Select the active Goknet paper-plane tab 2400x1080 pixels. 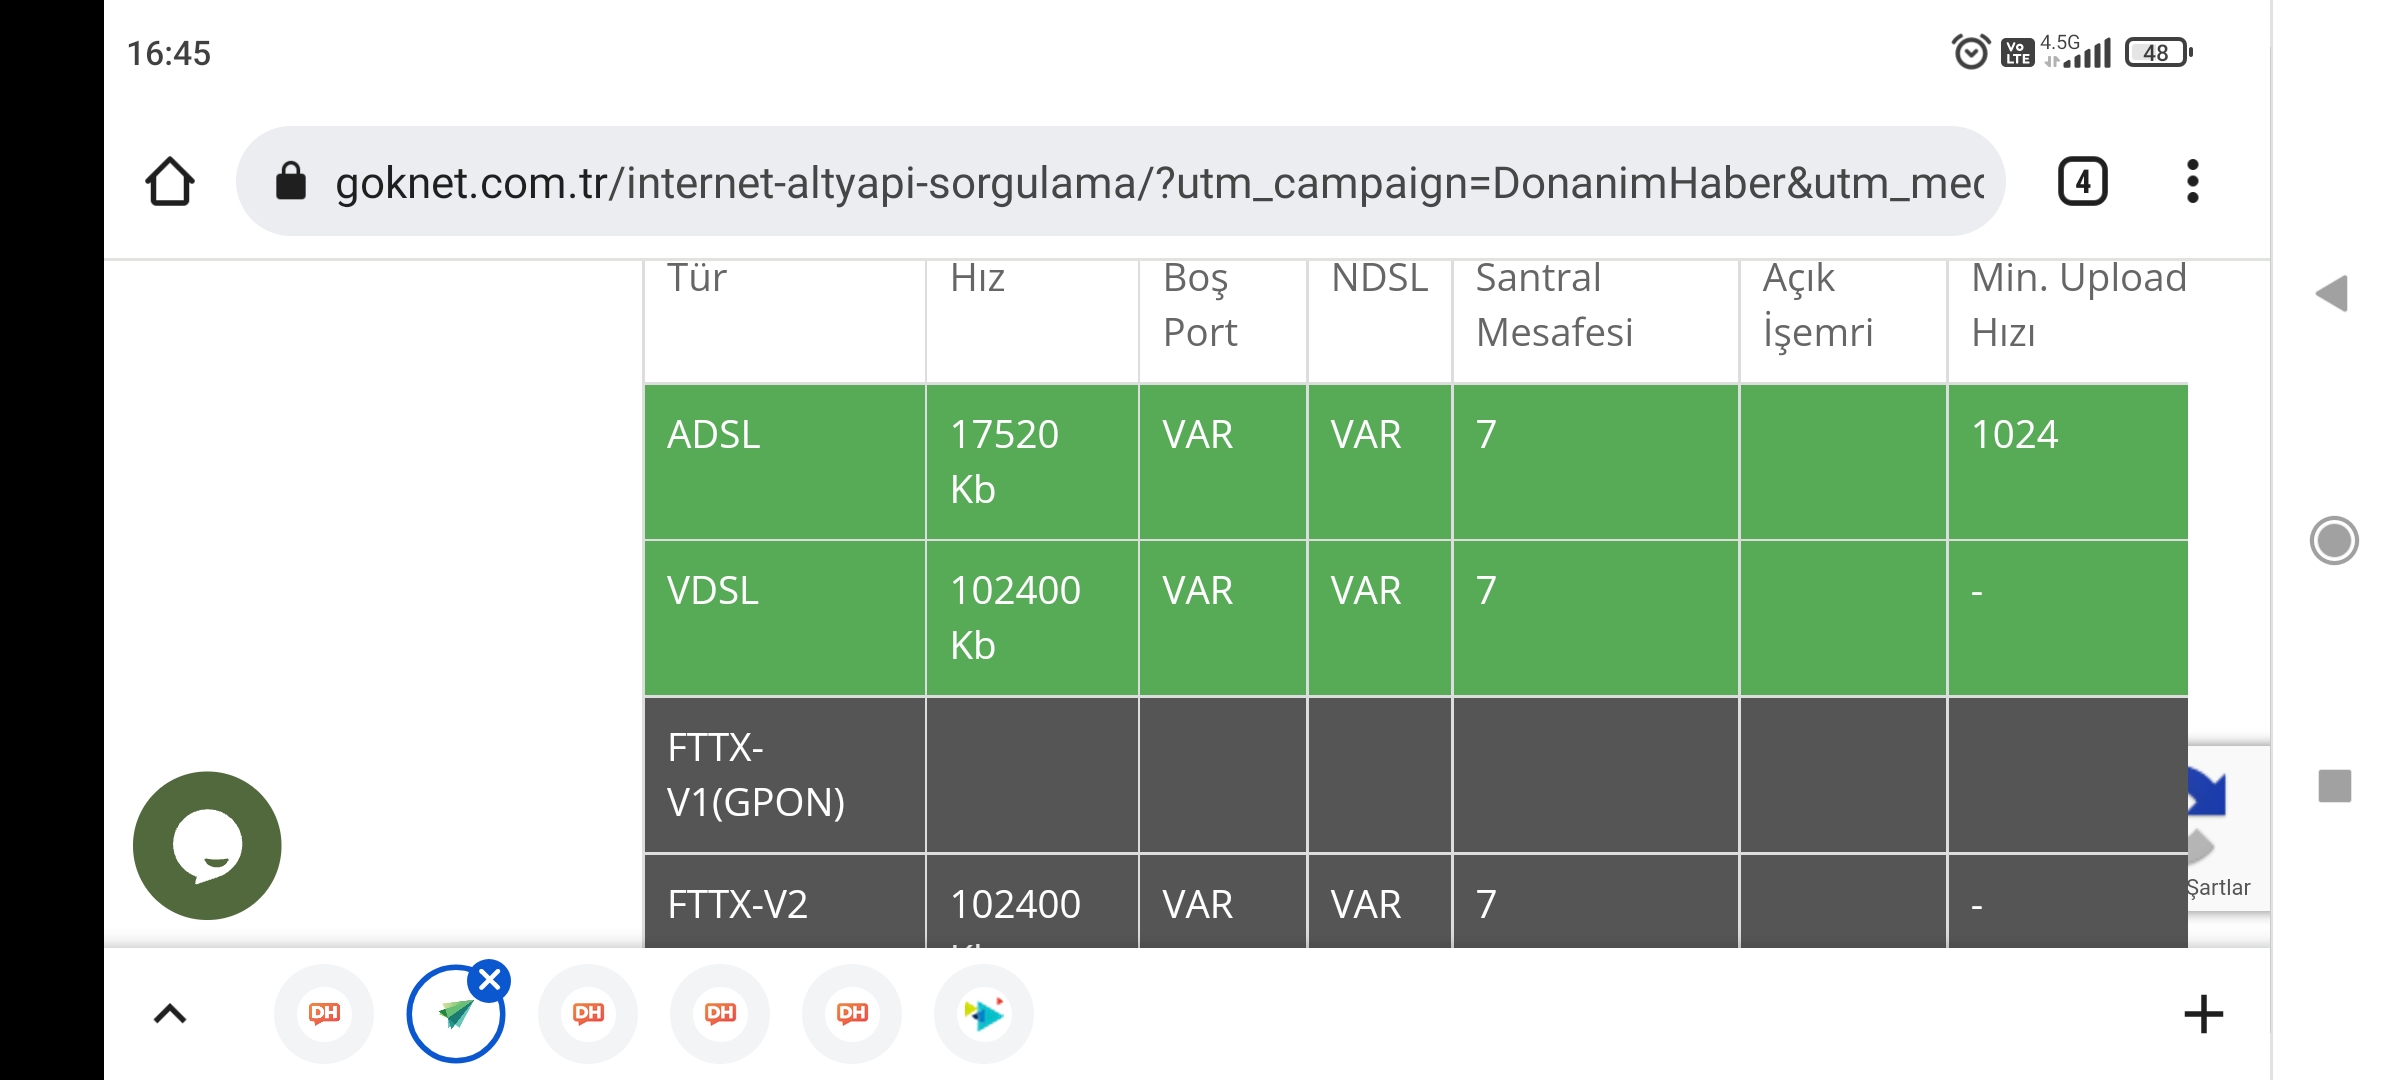click(x=456, y=1014)
